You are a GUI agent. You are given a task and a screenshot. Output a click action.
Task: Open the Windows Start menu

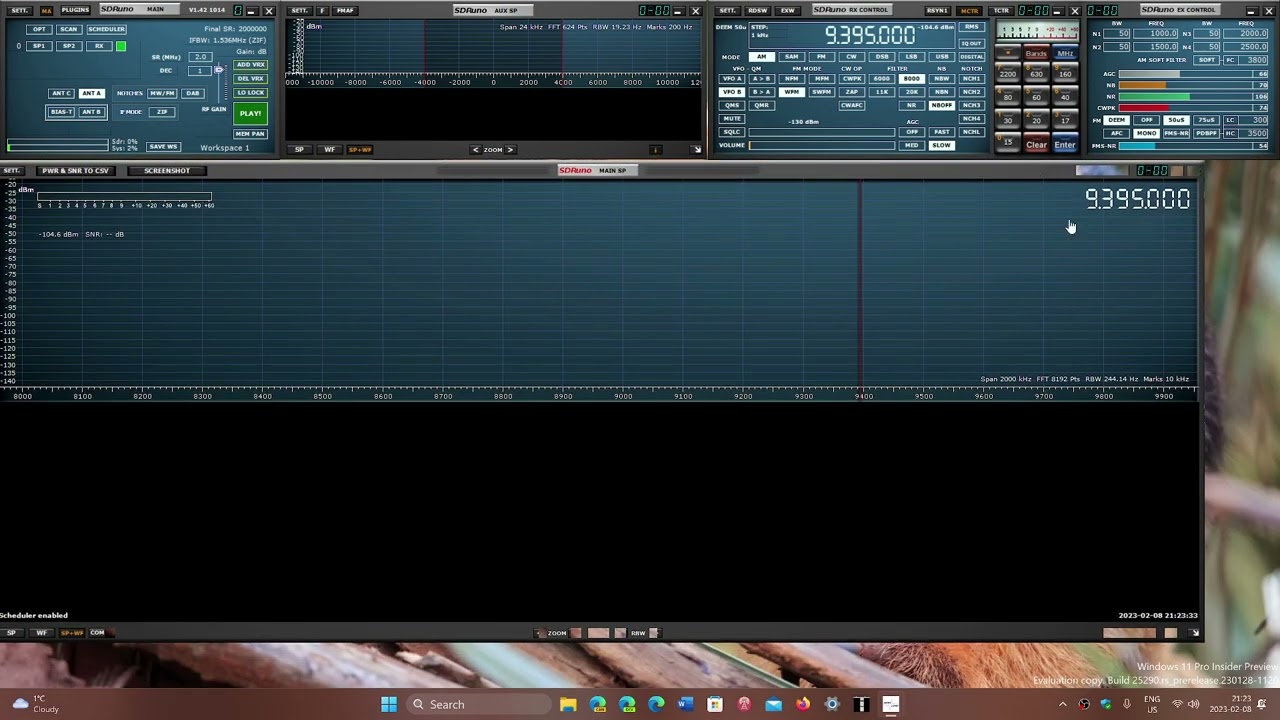[x=388, y=705]
